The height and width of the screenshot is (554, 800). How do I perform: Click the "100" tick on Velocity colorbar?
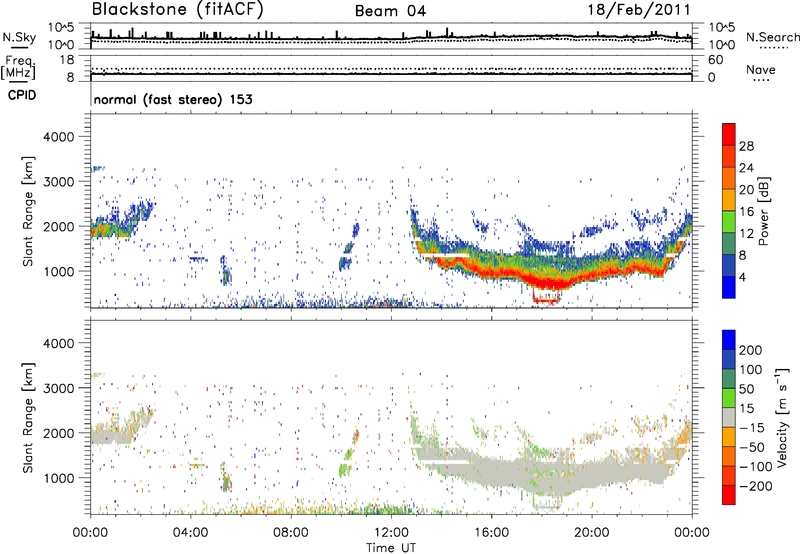coord(751,369)
